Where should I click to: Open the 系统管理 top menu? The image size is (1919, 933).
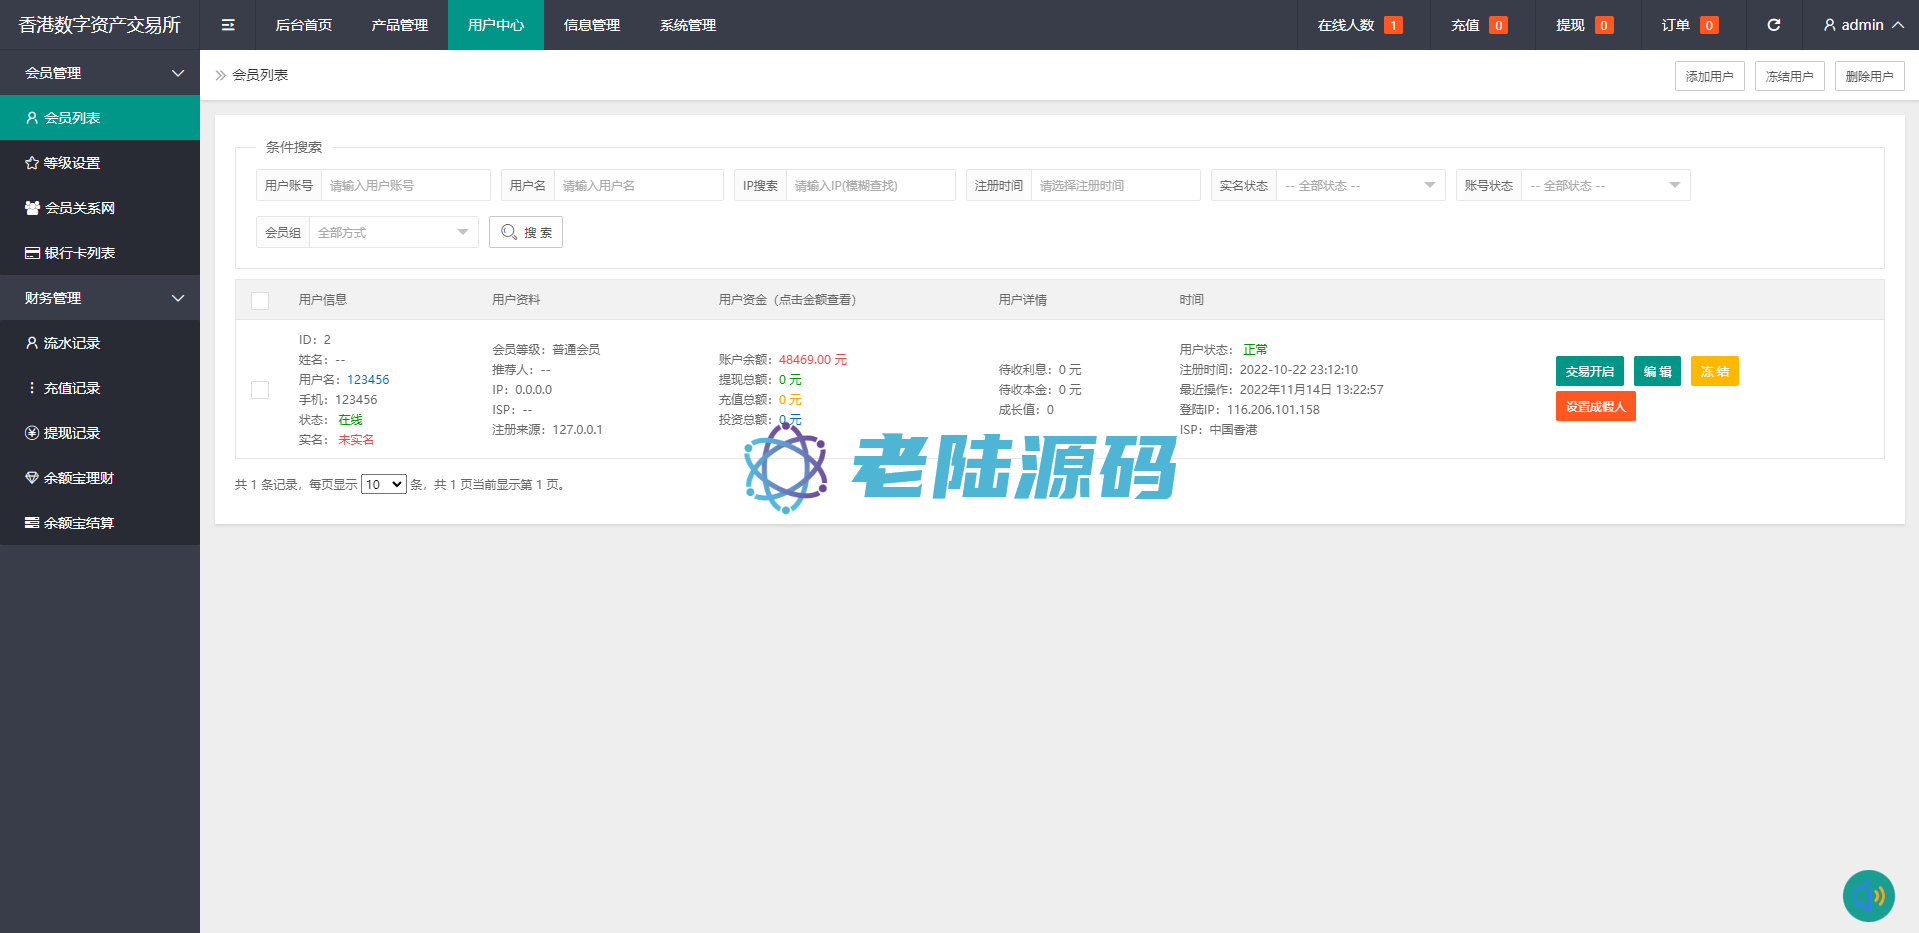687,25
